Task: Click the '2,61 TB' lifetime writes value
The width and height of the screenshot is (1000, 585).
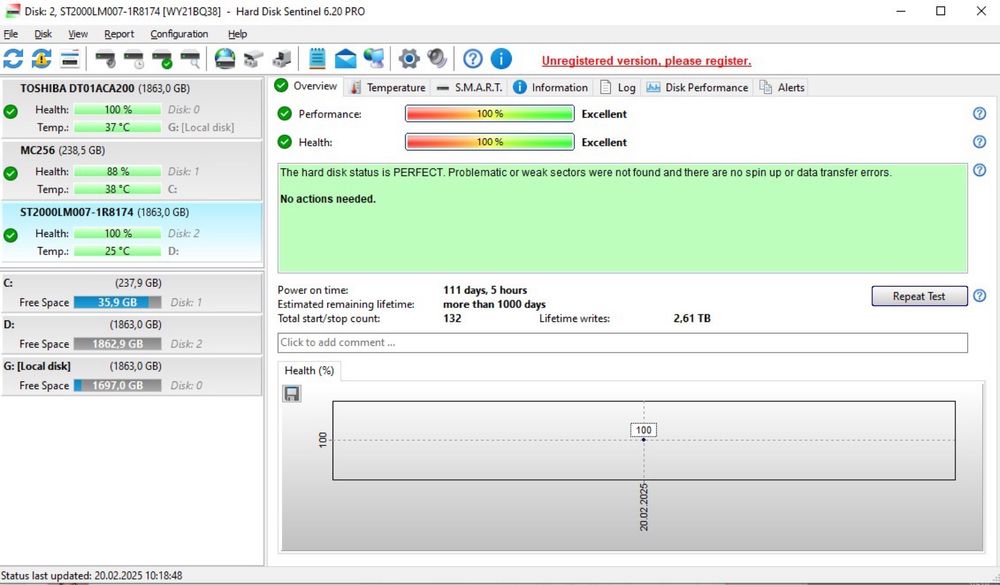Action: coord(692,318)
